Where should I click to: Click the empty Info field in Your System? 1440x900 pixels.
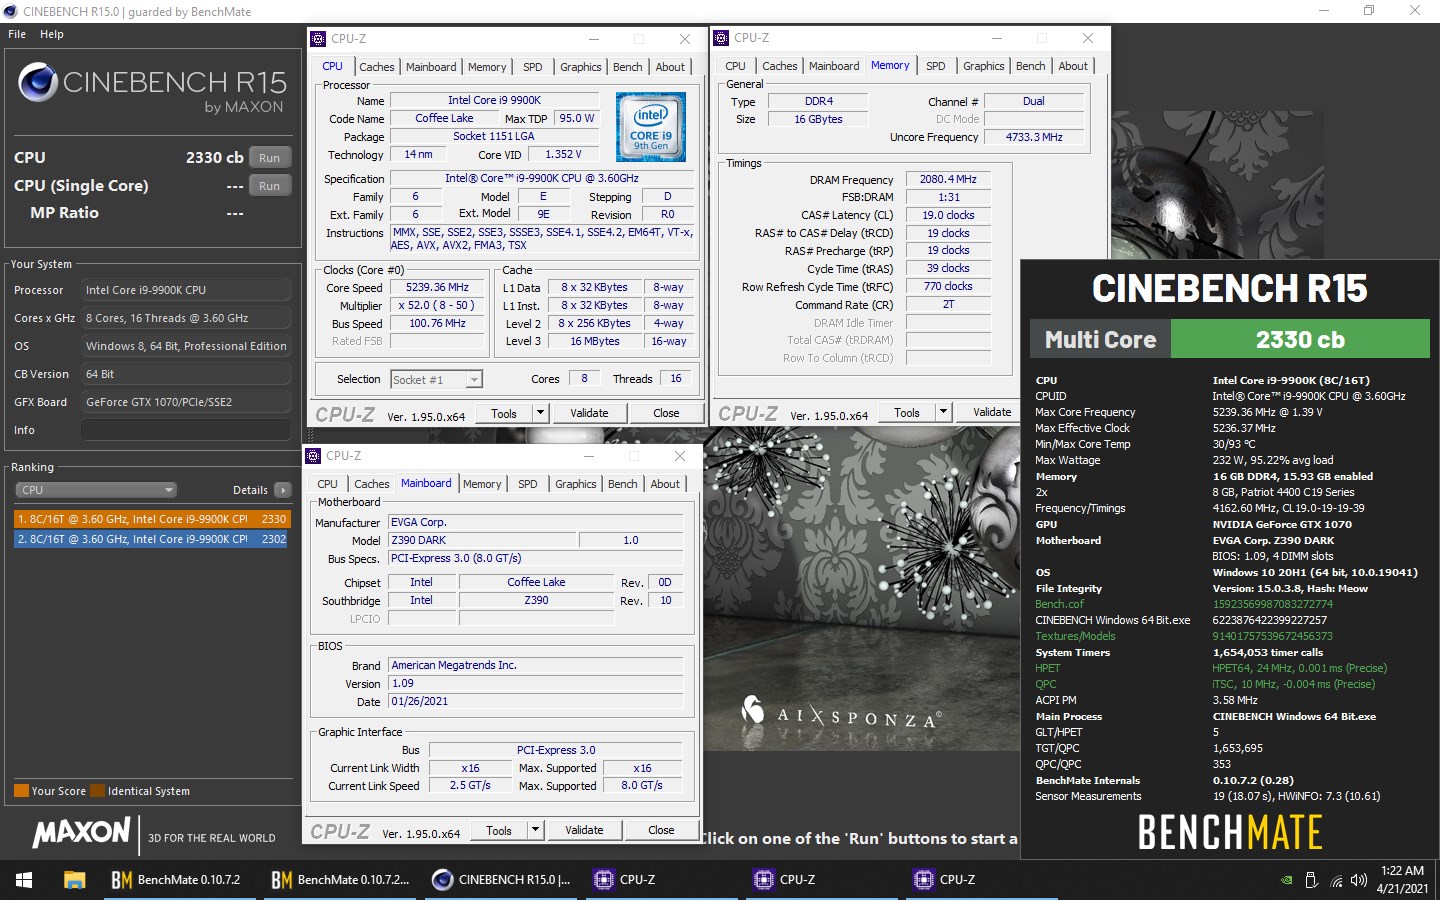186,430
